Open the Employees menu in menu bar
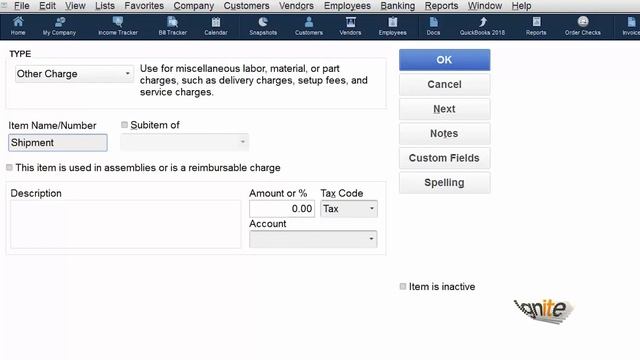This screenshot has height=360, width=640. tap(347, 6)
